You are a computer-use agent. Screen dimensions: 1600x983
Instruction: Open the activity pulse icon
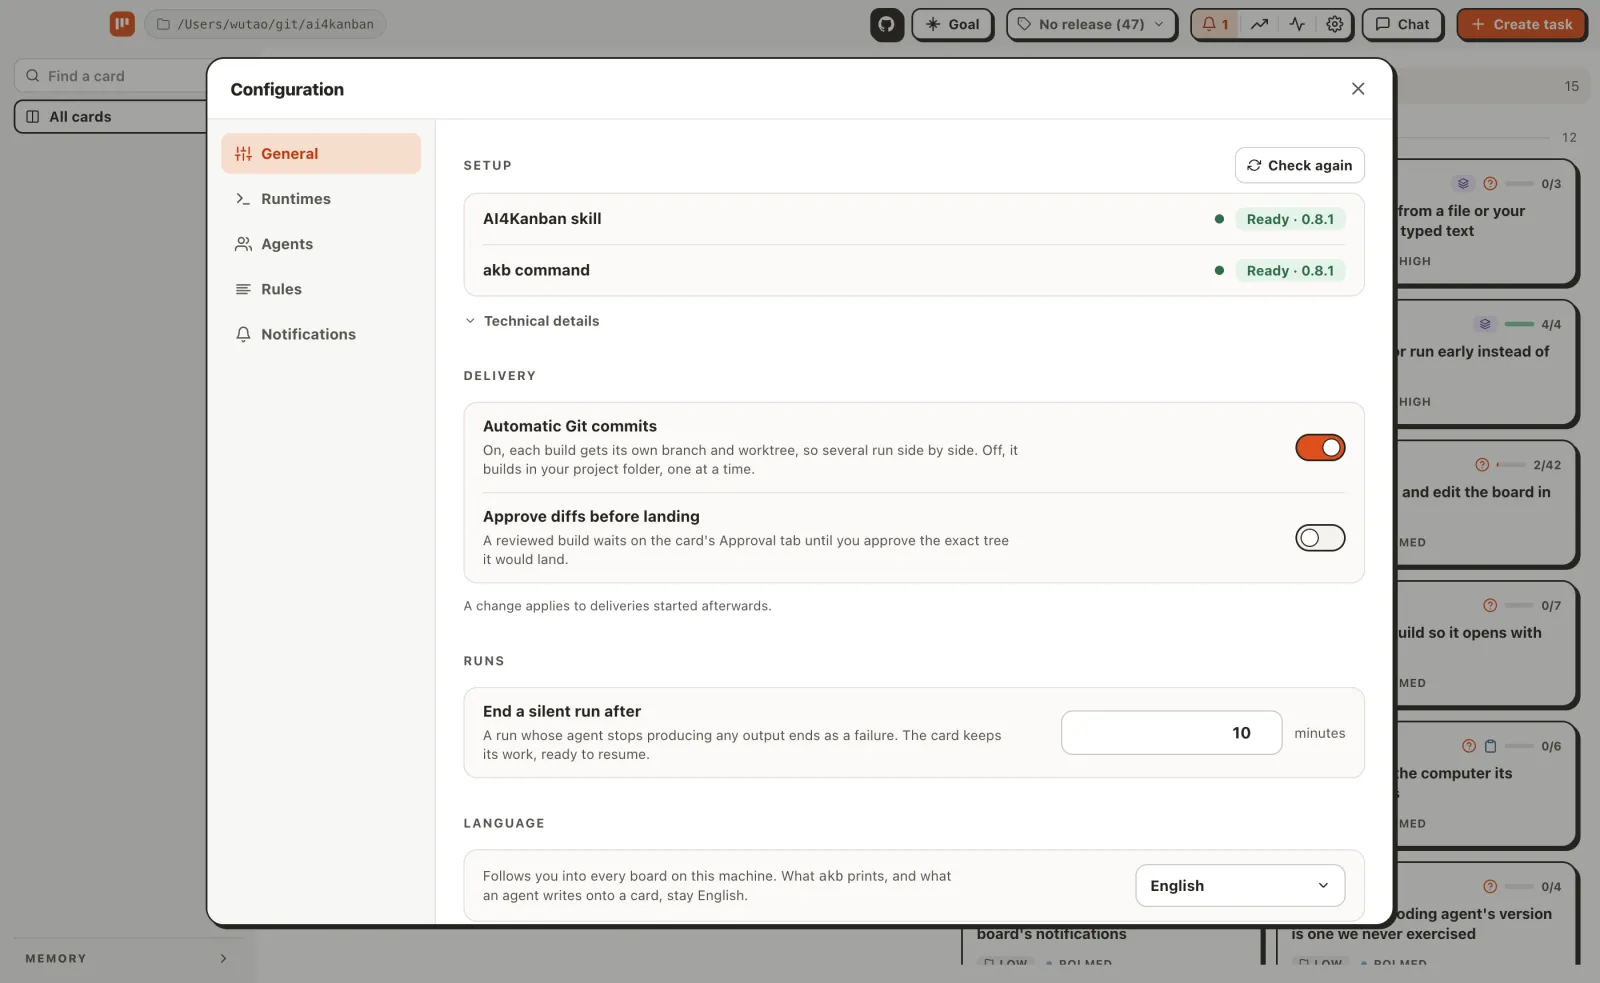[1297, 24]
